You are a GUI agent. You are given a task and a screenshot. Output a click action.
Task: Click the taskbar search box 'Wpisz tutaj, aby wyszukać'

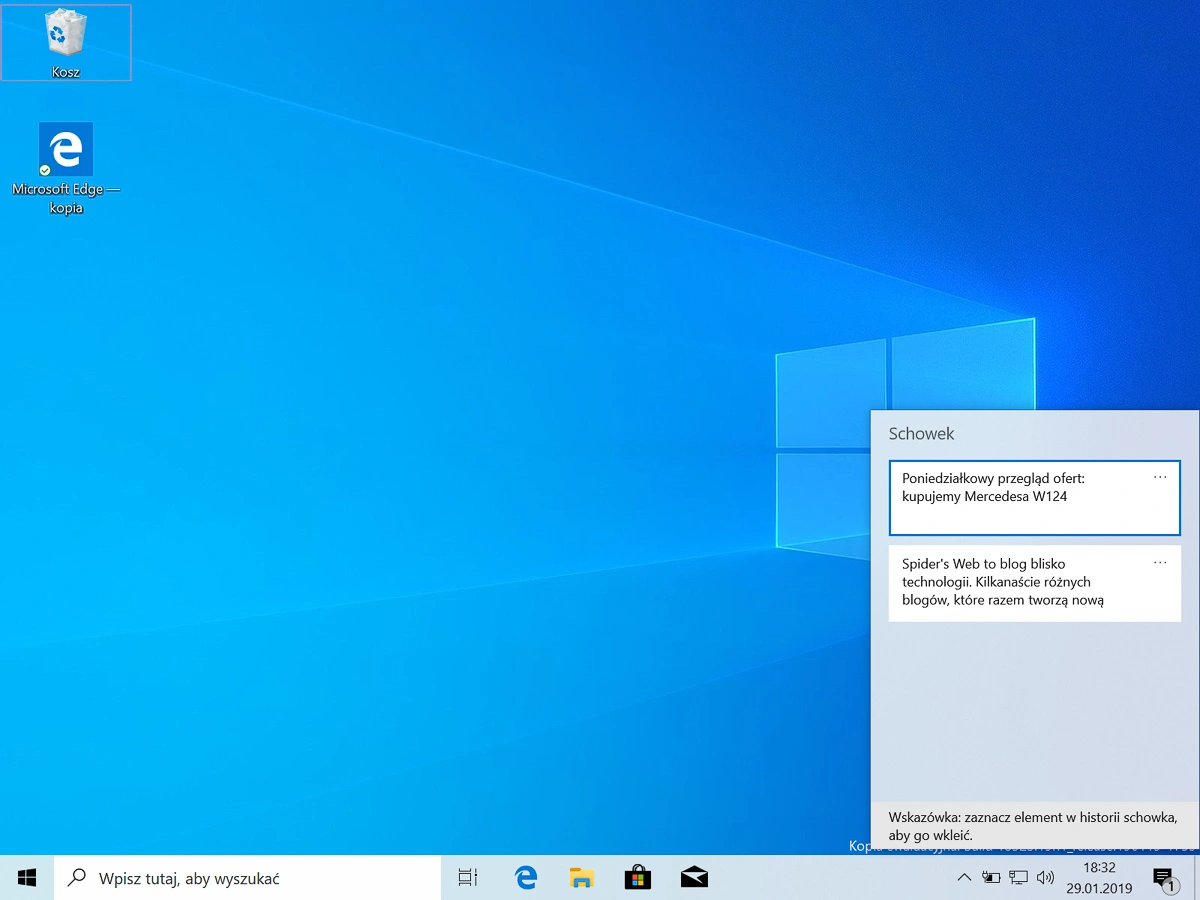click(x=247, y=878)
